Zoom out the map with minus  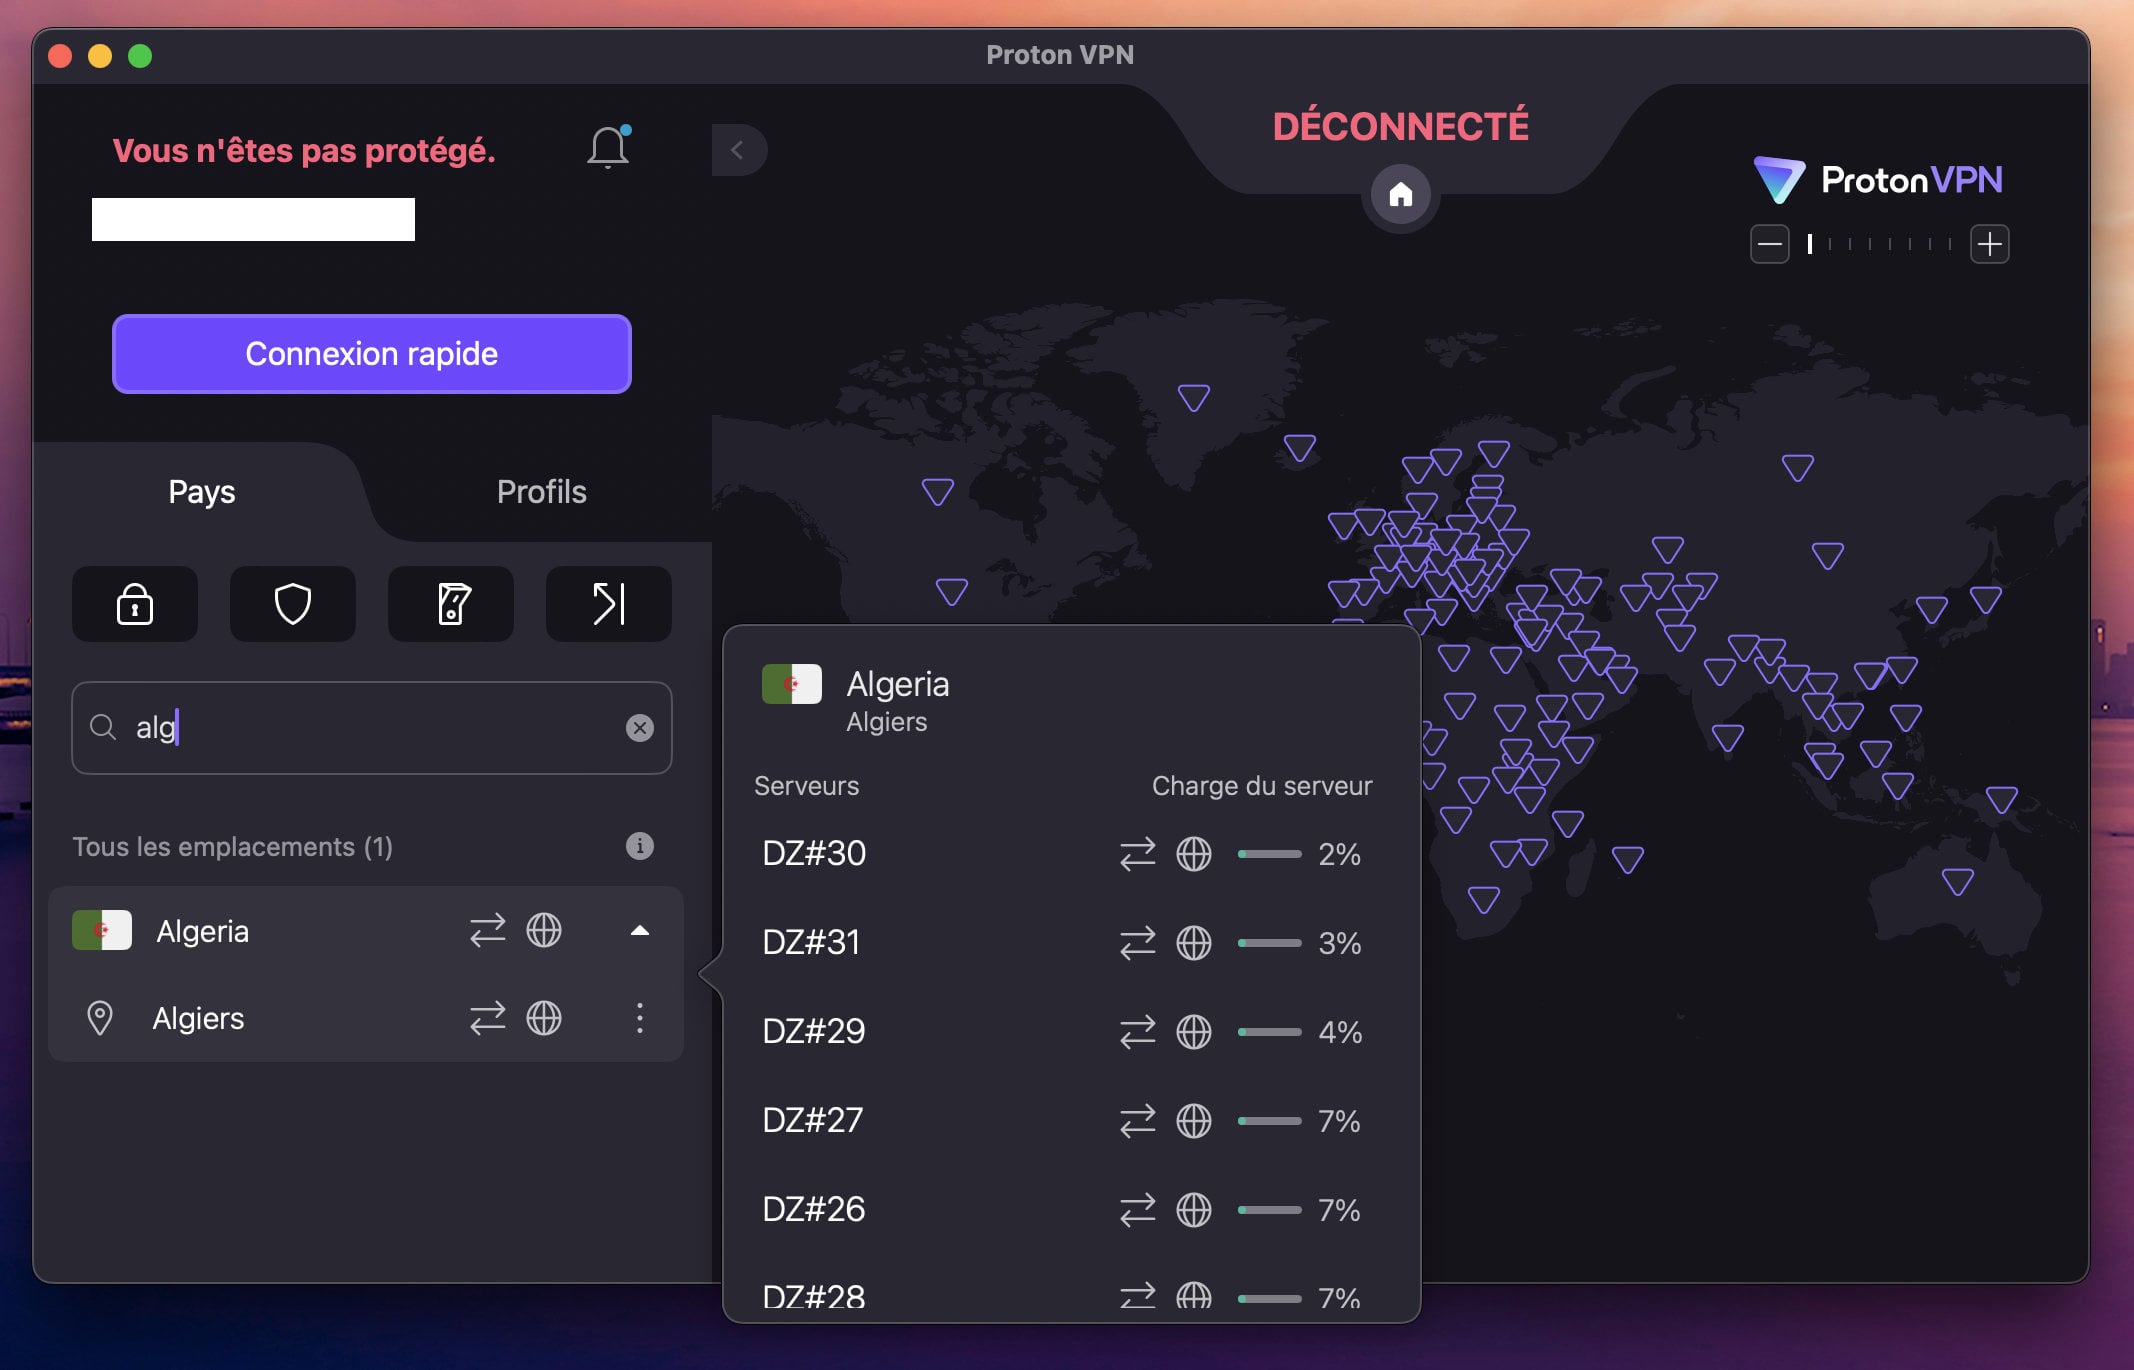1769,244
